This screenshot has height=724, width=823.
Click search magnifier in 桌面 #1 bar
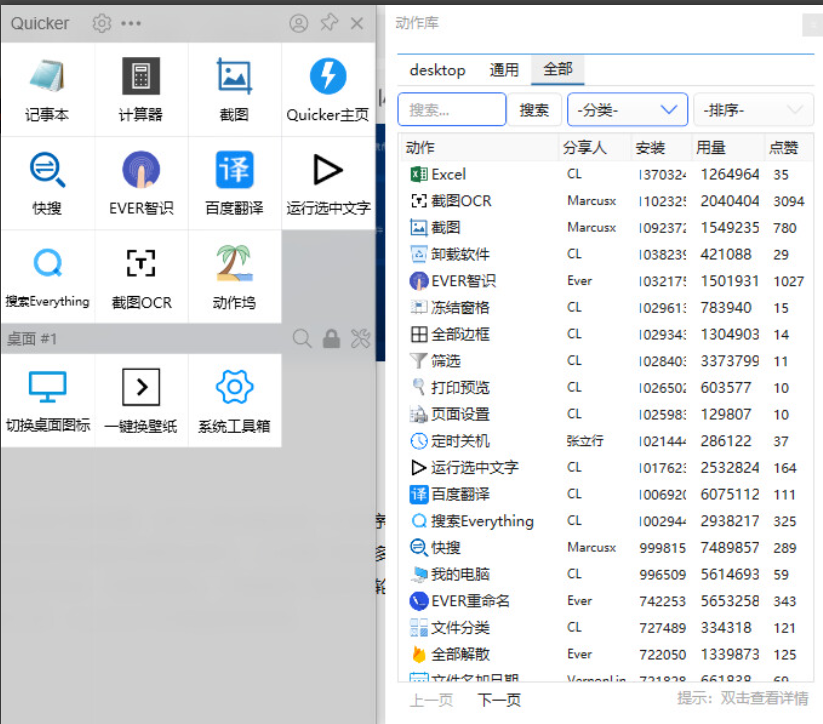(x=302, y=339)
